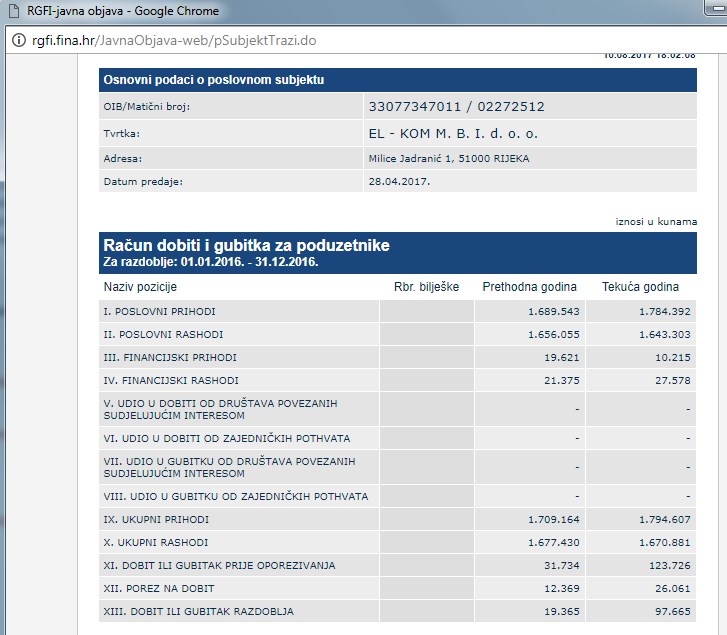
Task: Click previous year value 1.709.164 for Ukupni prihodi
Action: [x=546, y=520]
